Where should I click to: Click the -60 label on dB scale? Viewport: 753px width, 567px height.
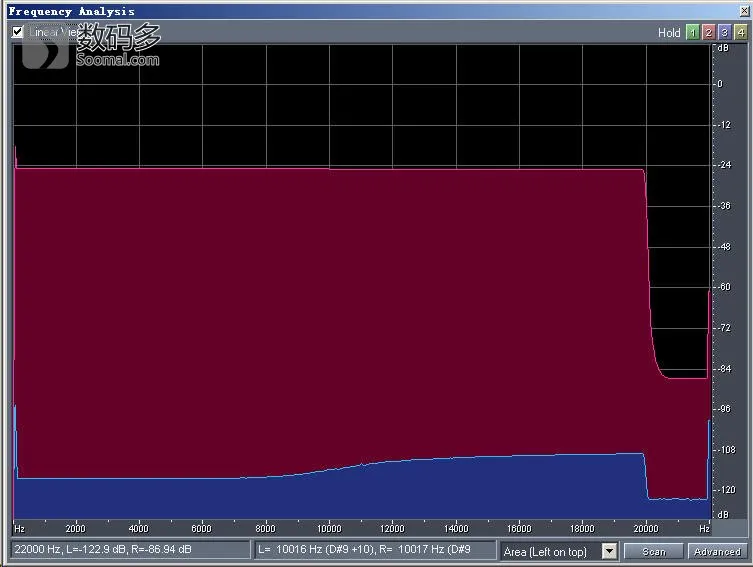724,287
